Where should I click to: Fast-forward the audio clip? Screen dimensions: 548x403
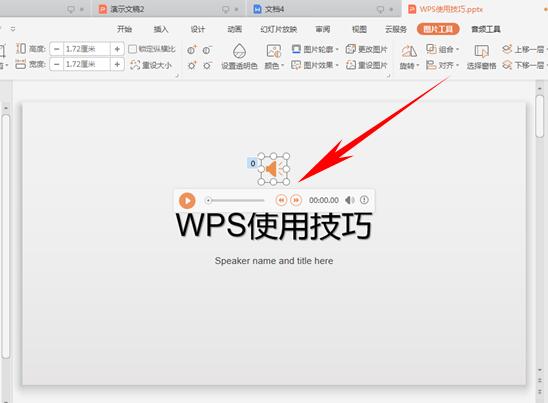click(296, 200)
